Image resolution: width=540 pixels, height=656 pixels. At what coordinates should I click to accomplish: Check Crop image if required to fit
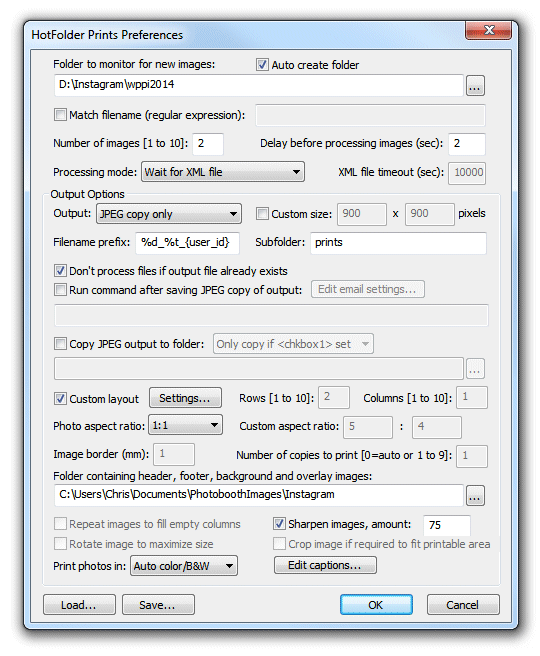(279, 544)
